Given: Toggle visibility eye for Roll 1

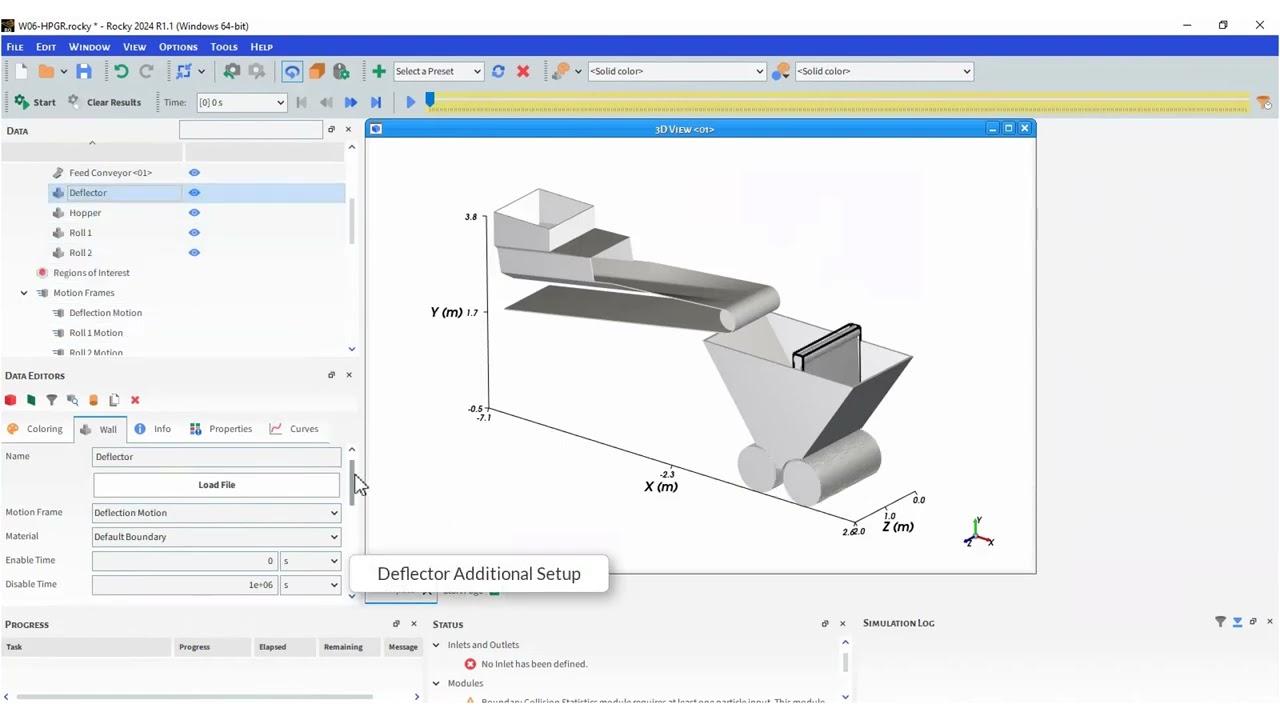Looking at the screenshot, I should pos(194,233).
